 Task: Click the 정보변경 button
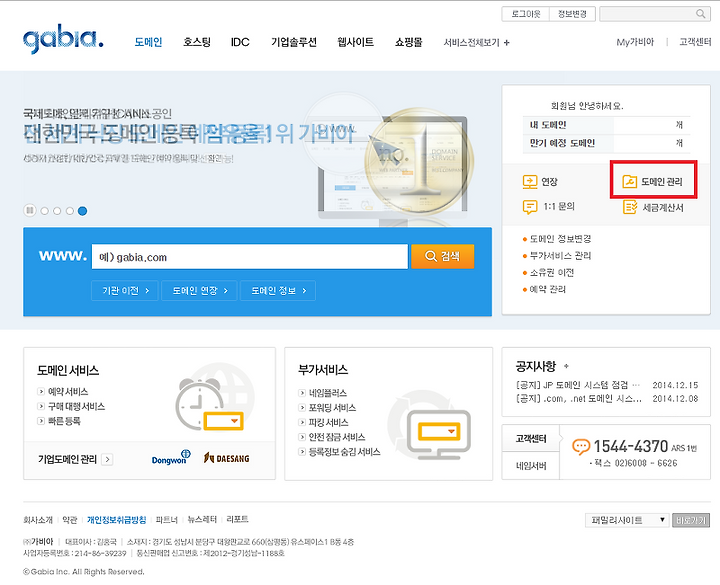point(572,14)
